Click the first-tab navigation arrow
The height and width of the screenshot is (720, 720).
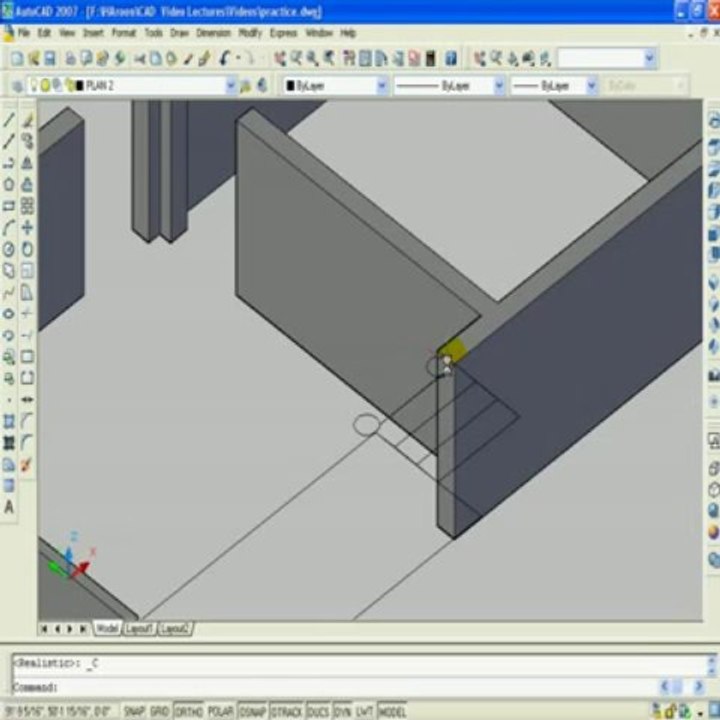[44, 629]
